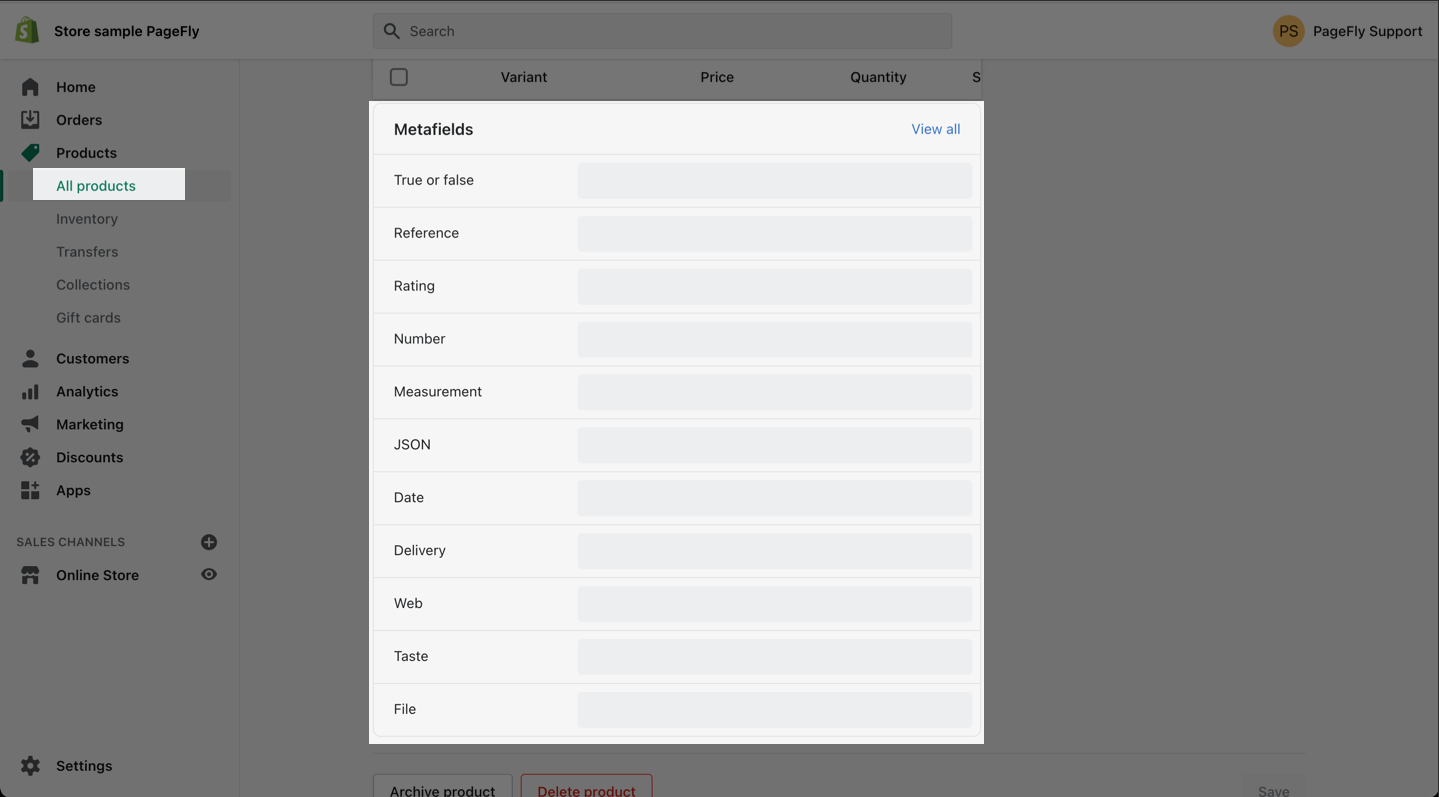The width and height of the screenshot is (1439, 797).
Task: Click the Taste metafield input
Action: pos(774,657)
